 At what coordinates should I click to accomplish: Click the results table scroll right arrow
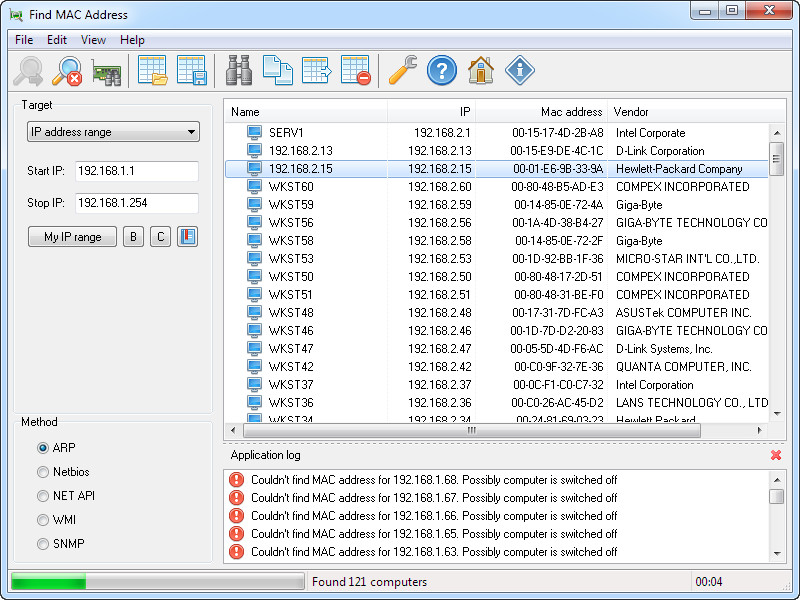(760, 431)
